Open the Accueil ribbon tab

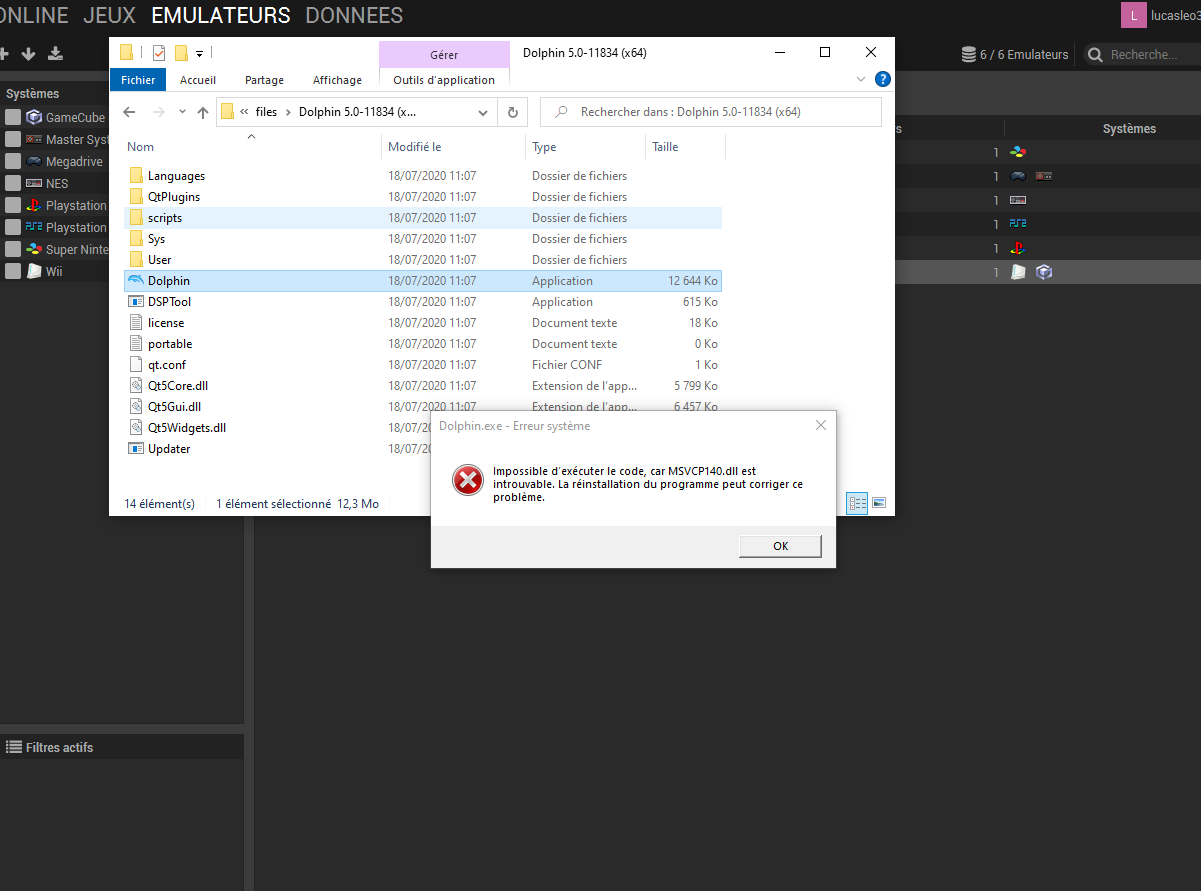199,80
